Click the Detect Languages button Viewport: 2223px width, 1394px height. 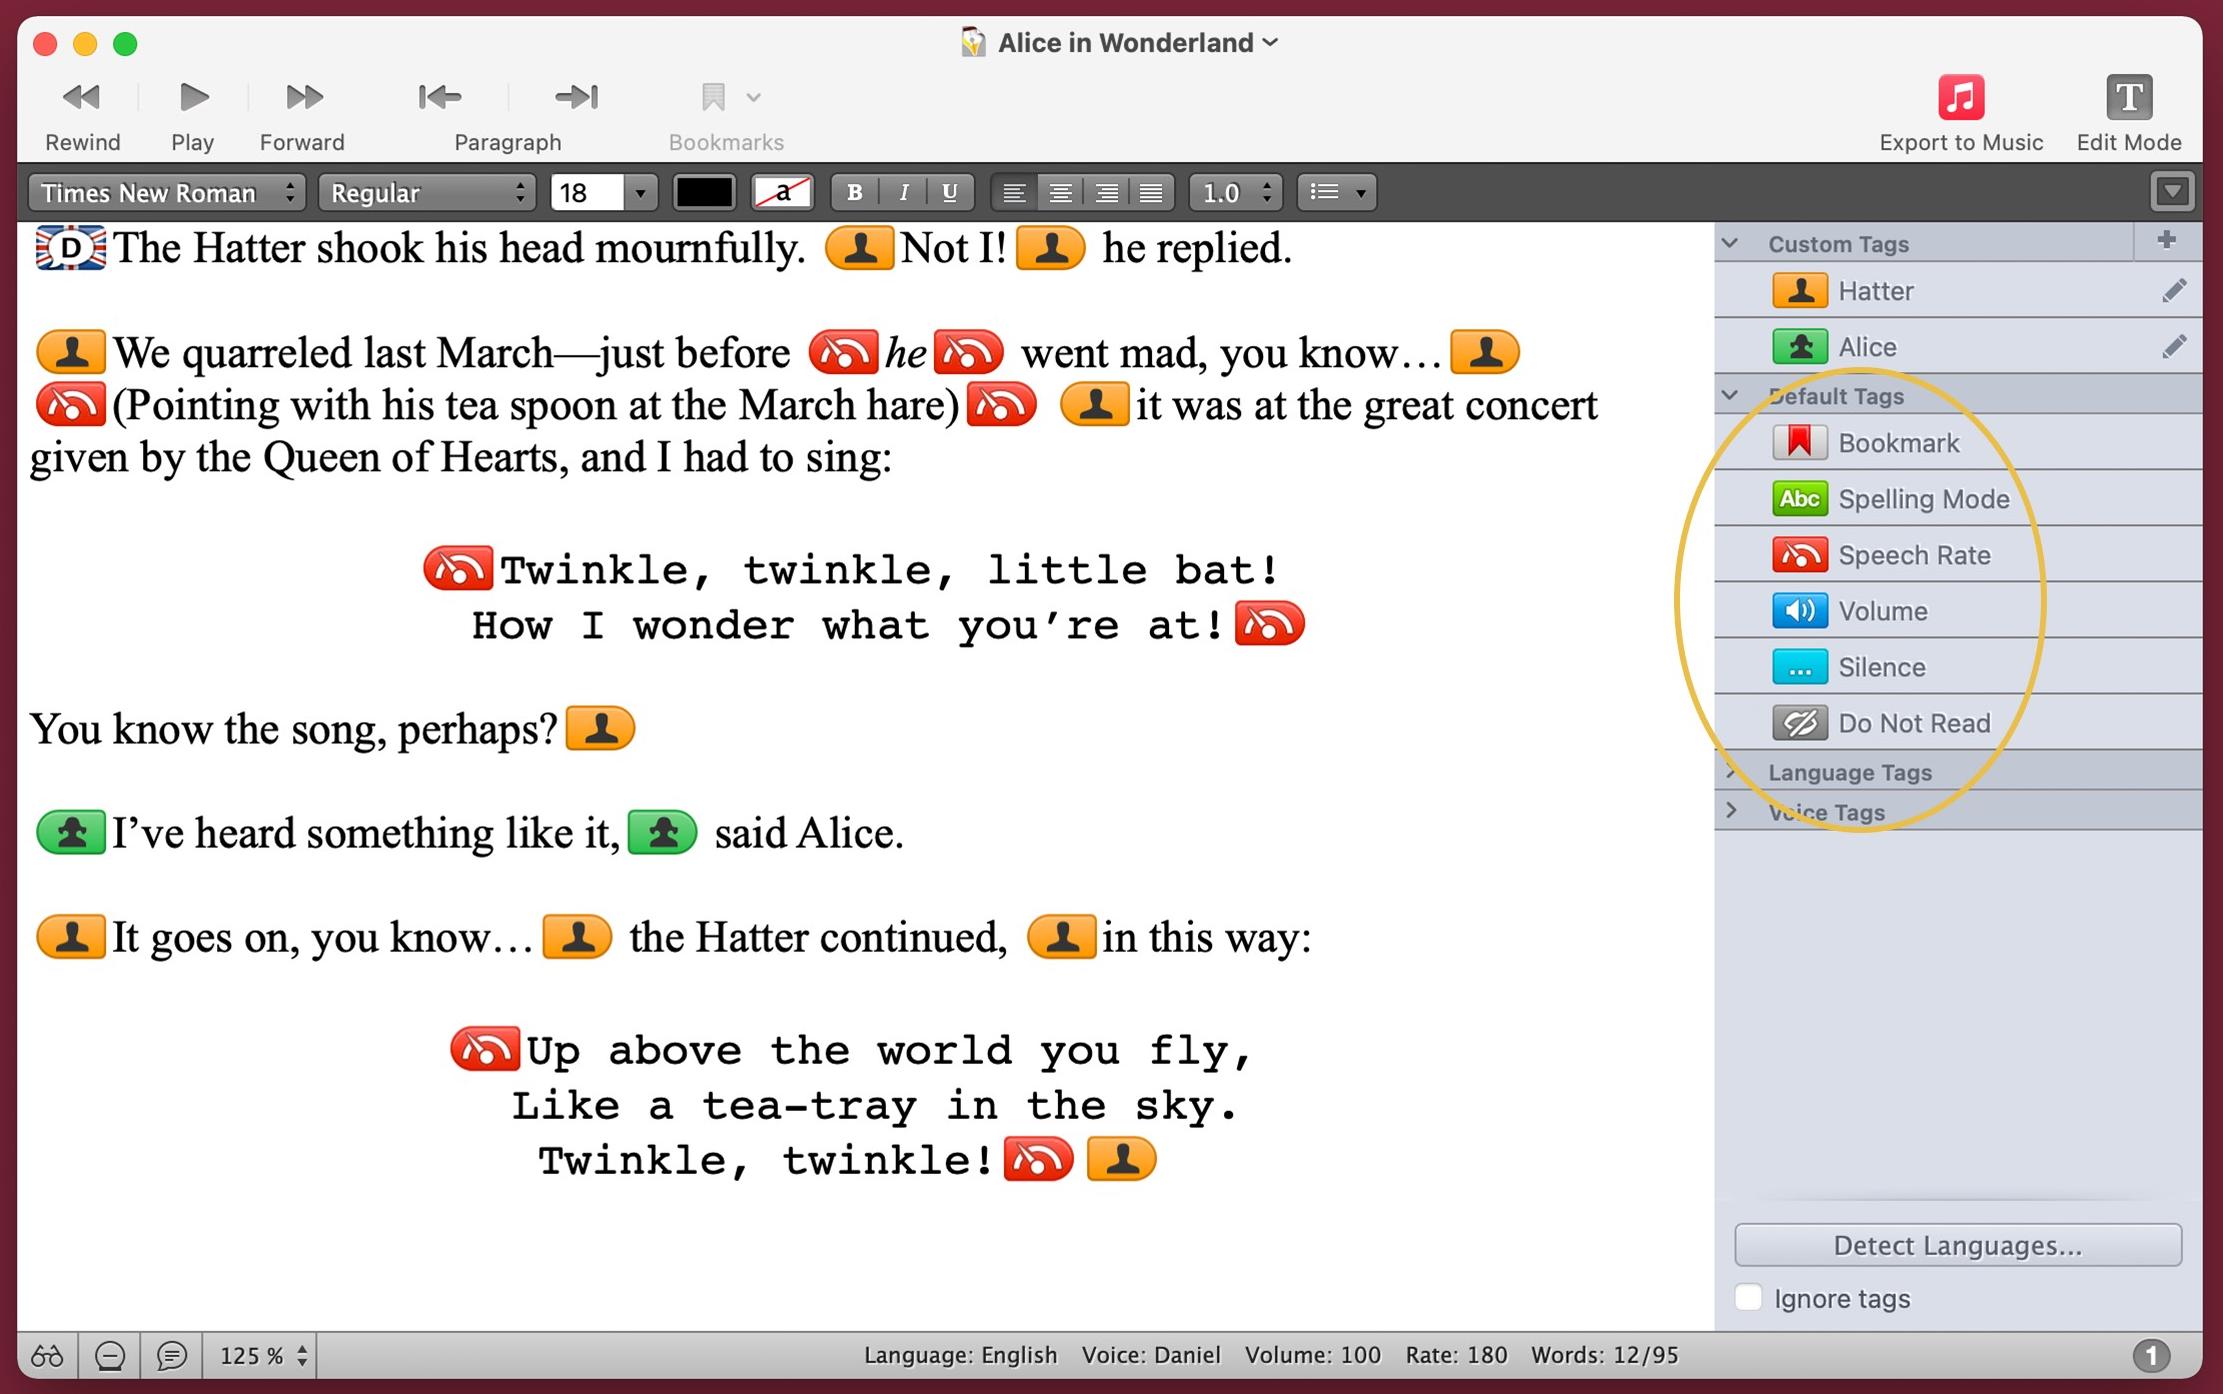coord(1957,1245)
